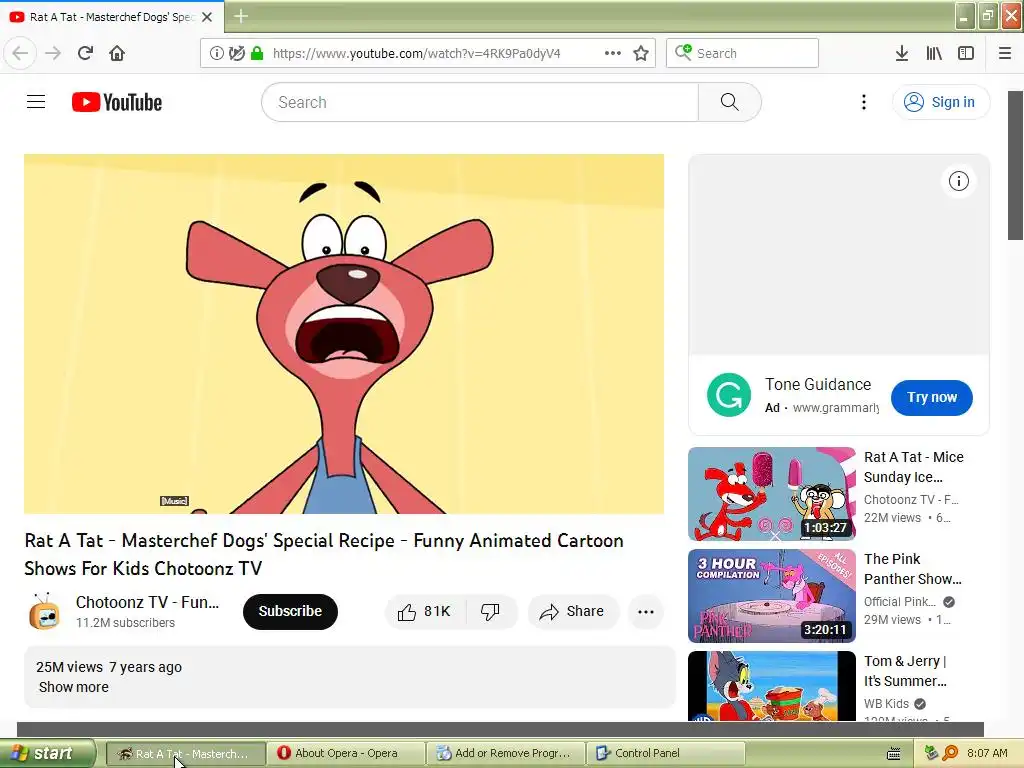Click the 11.2M subscribers text
Screen dimensions: 1024x768
125,622
